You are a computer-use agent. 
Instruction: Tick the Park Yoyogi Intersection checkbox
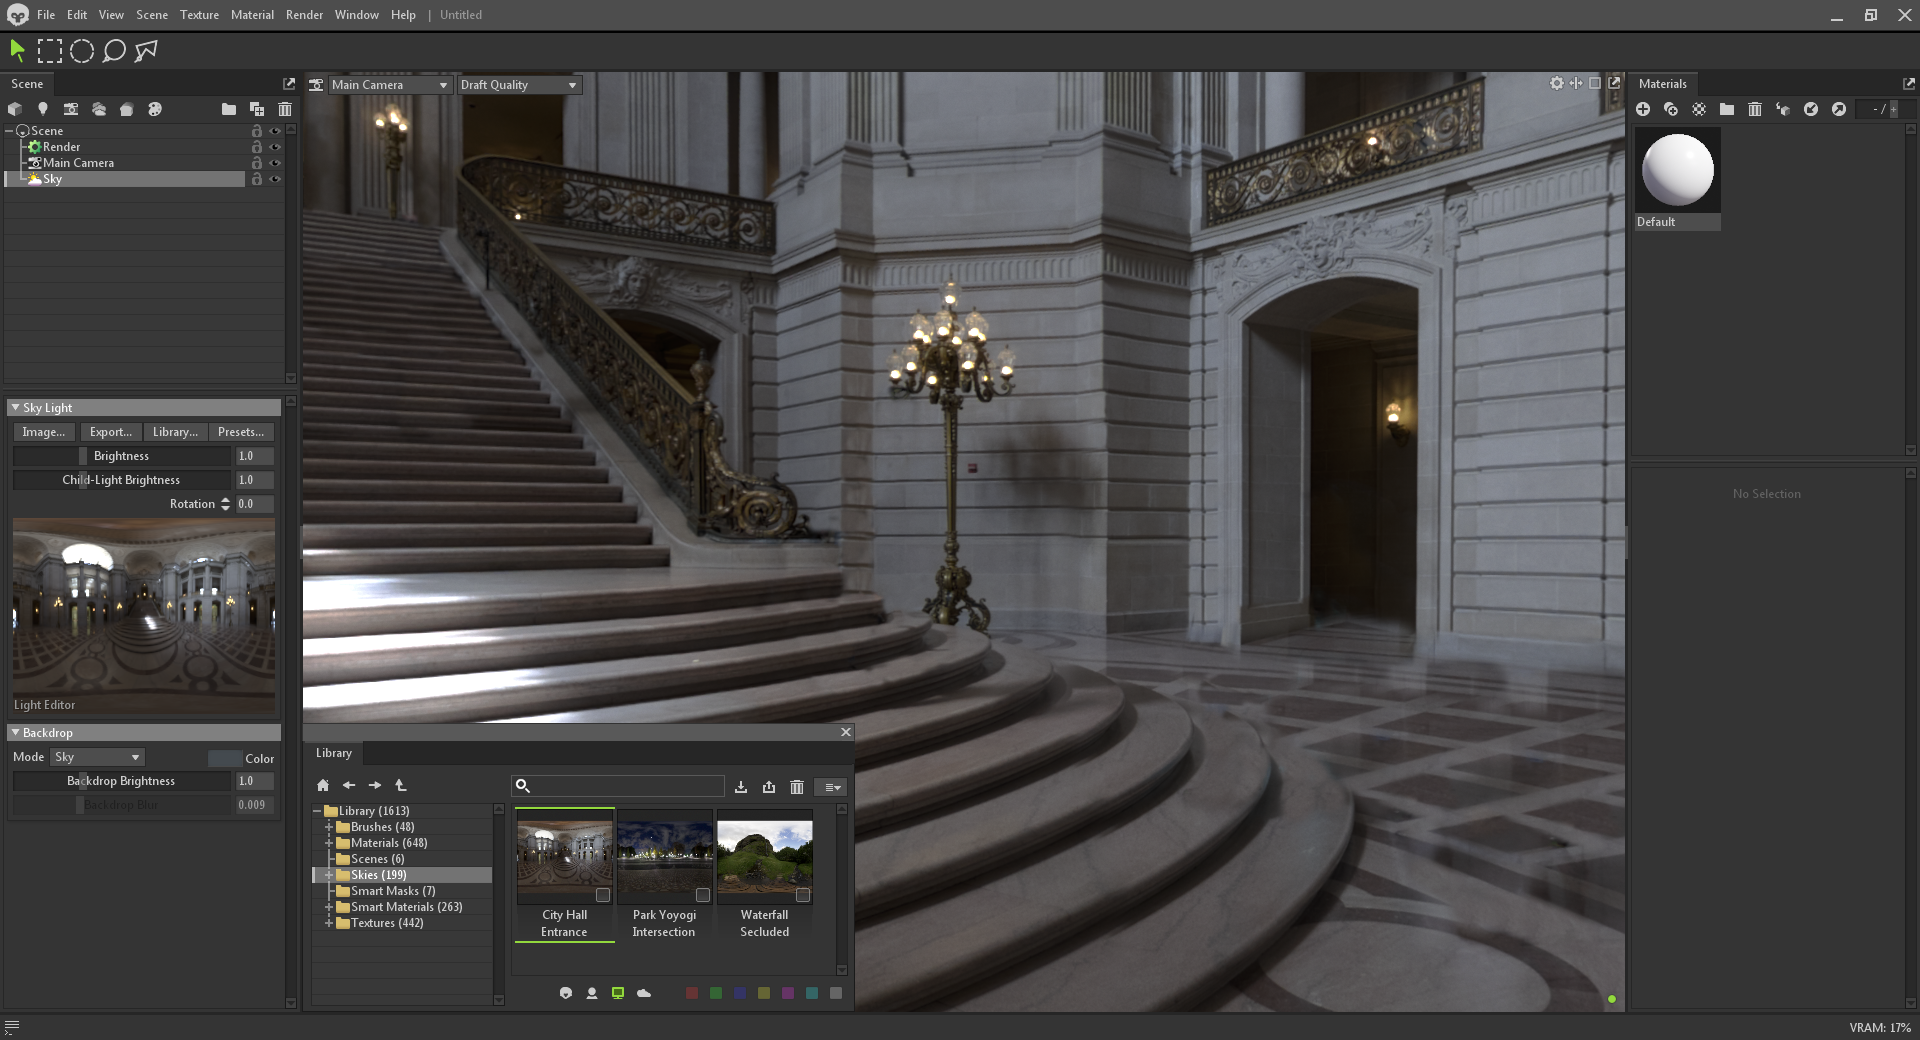703,895
